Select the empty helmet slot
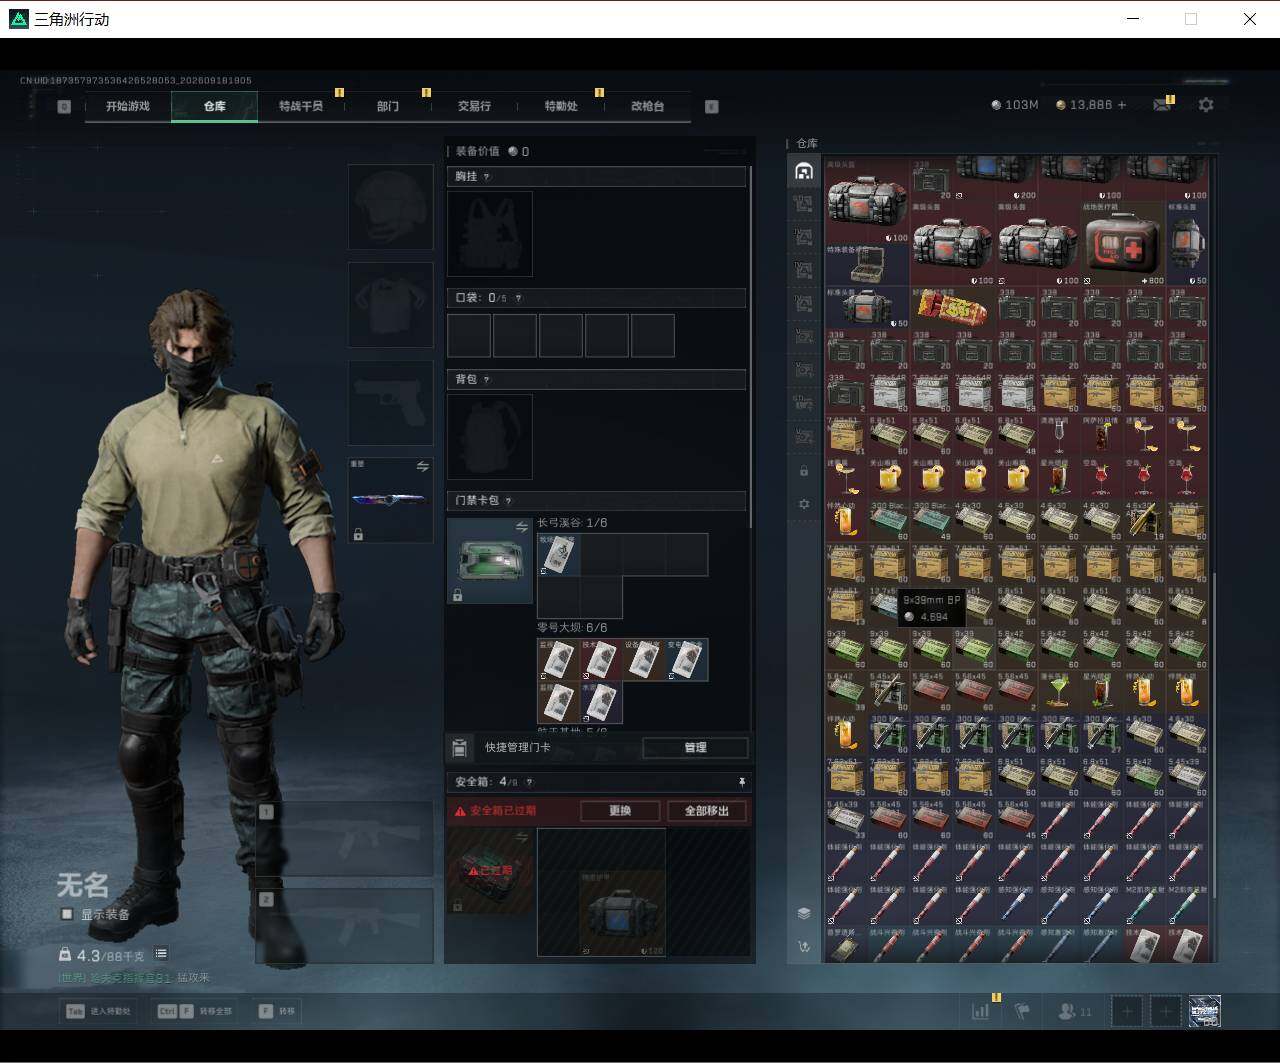The width and height of the screenshot is (1280, 1063). click(x=390, y=207)
